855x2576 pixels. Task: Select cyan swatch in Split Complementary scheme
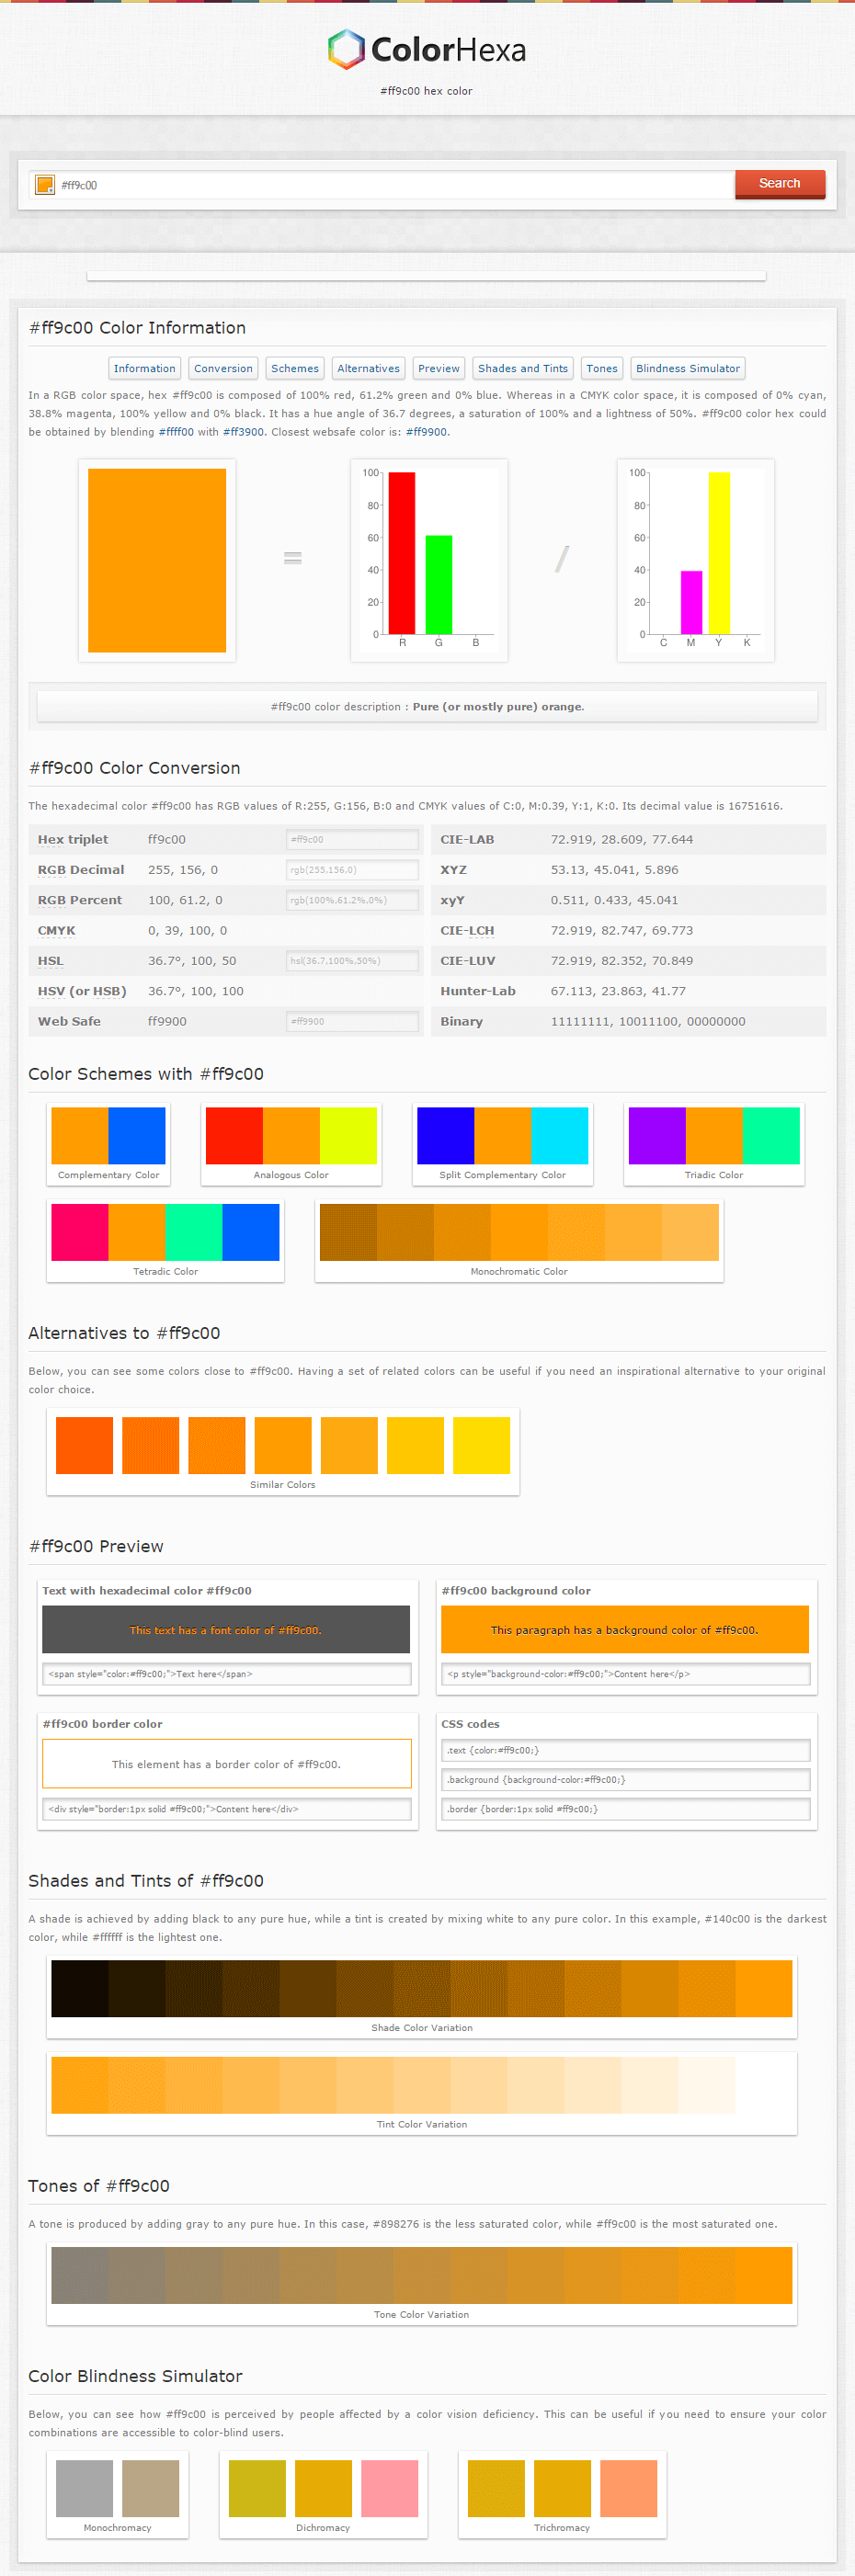559,1135
